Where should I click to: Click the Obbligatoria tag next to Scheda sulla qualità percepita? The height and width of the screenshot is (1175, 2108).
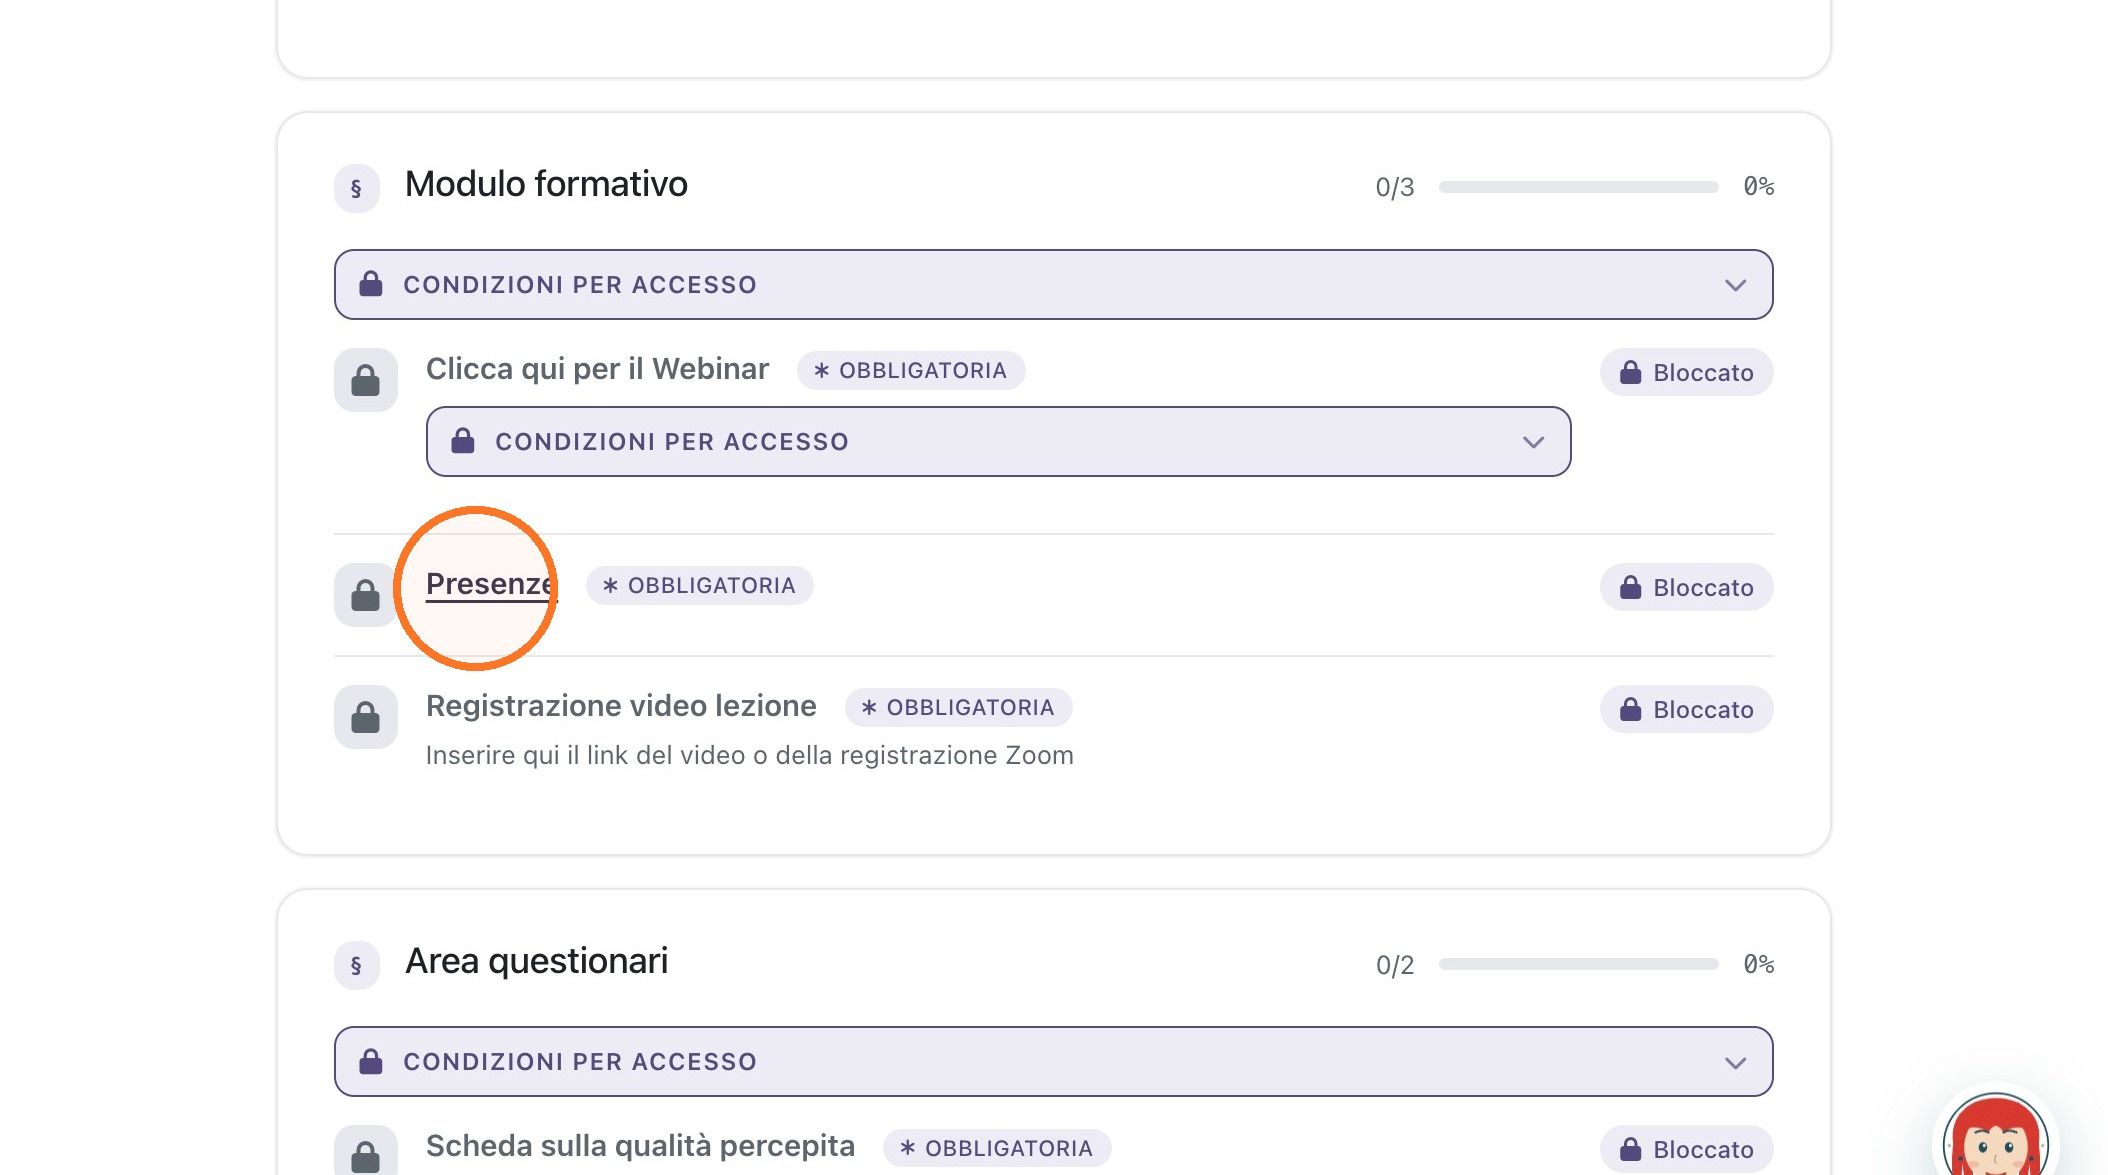[x=997, y=1148]
